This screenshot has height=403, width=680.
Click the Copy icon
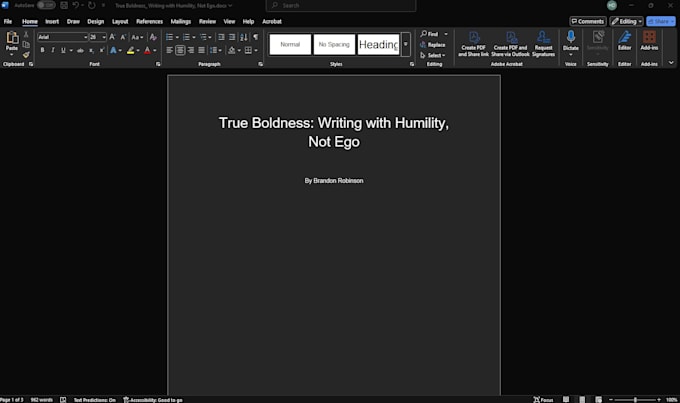(x=26, y=44)
